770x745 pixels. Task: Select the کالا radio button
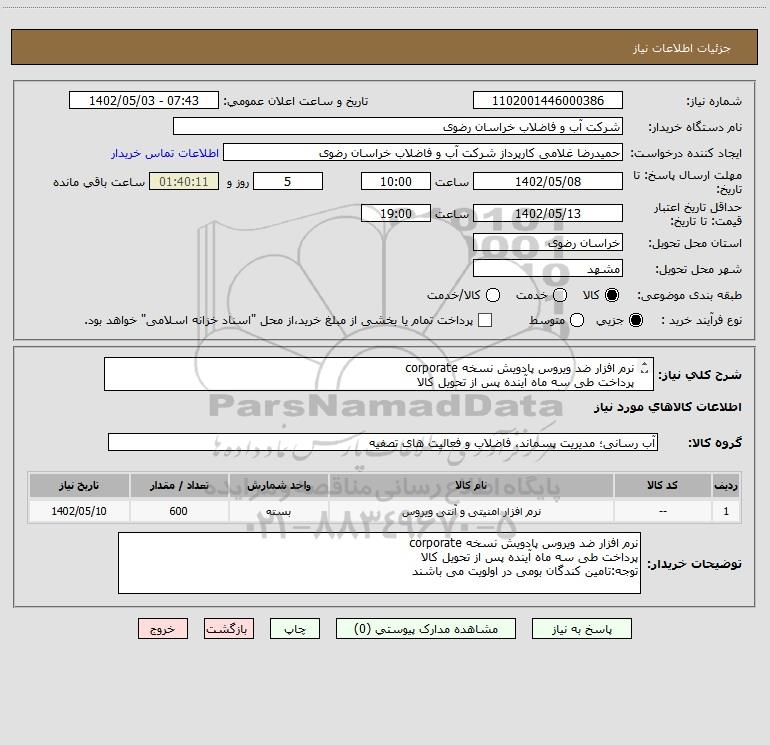pyautogui.click(x=612, y=295)
